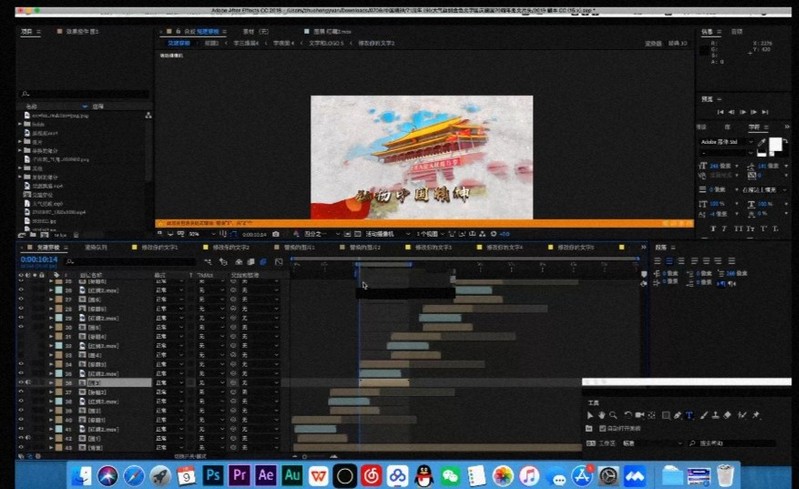Open Adobe Audition from the dock
799x489 pixels.
click(292, 475)
